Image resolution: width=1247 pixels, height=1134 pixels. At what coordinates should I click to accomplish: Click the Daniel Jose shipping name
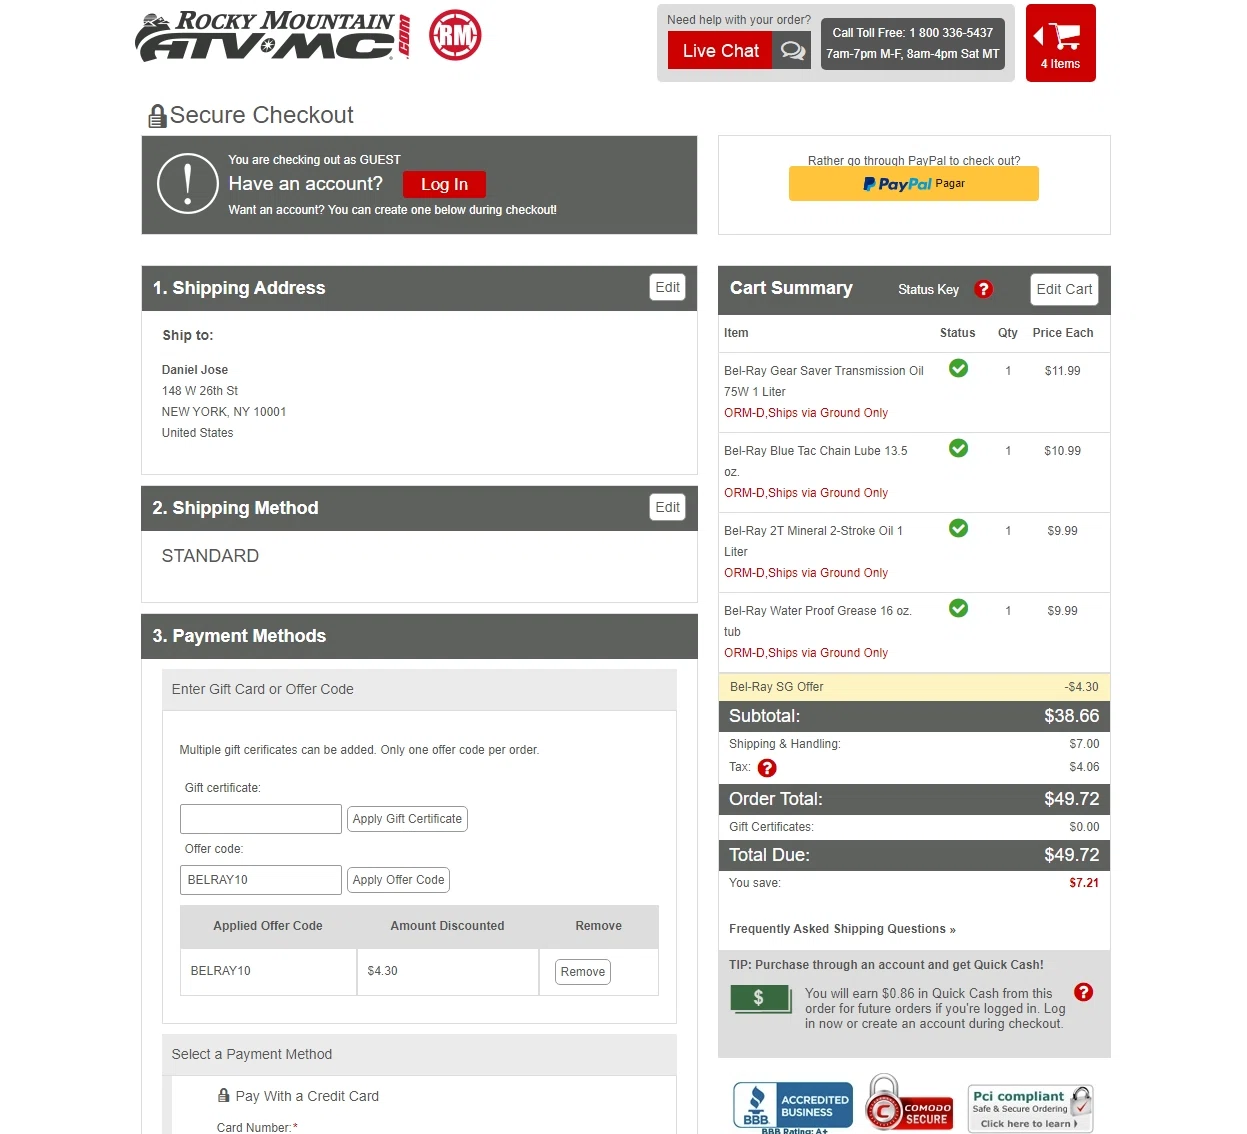[195, 370]
